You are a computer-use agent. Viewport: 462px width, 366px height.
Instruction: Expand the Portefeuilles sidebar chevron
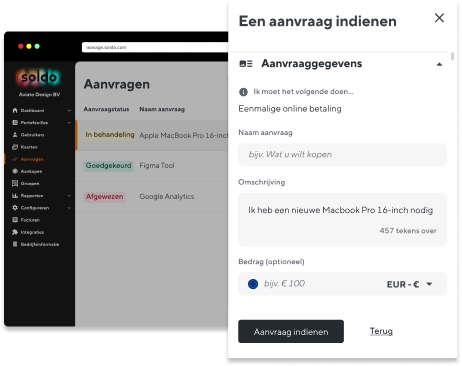pyautogui.click(x=69, y=123)
